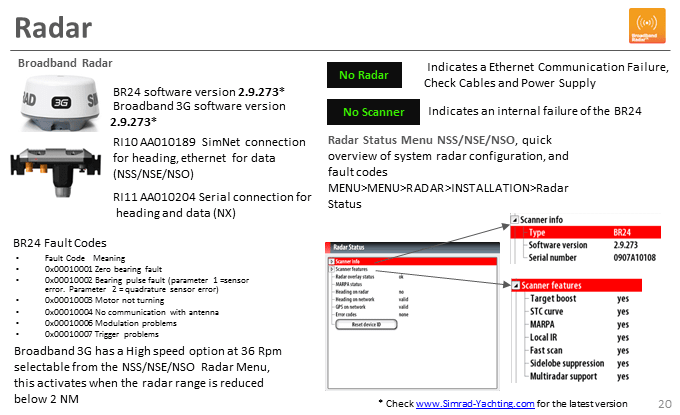Click the Radar slide title
The image size is (680, 415).
pyautogui.click(x=53, y=28)
